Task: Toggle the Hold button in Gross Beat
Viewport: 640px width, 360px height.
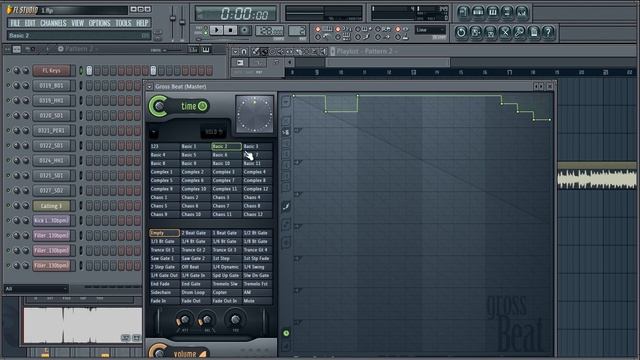Action: click(x=213, y=132)
